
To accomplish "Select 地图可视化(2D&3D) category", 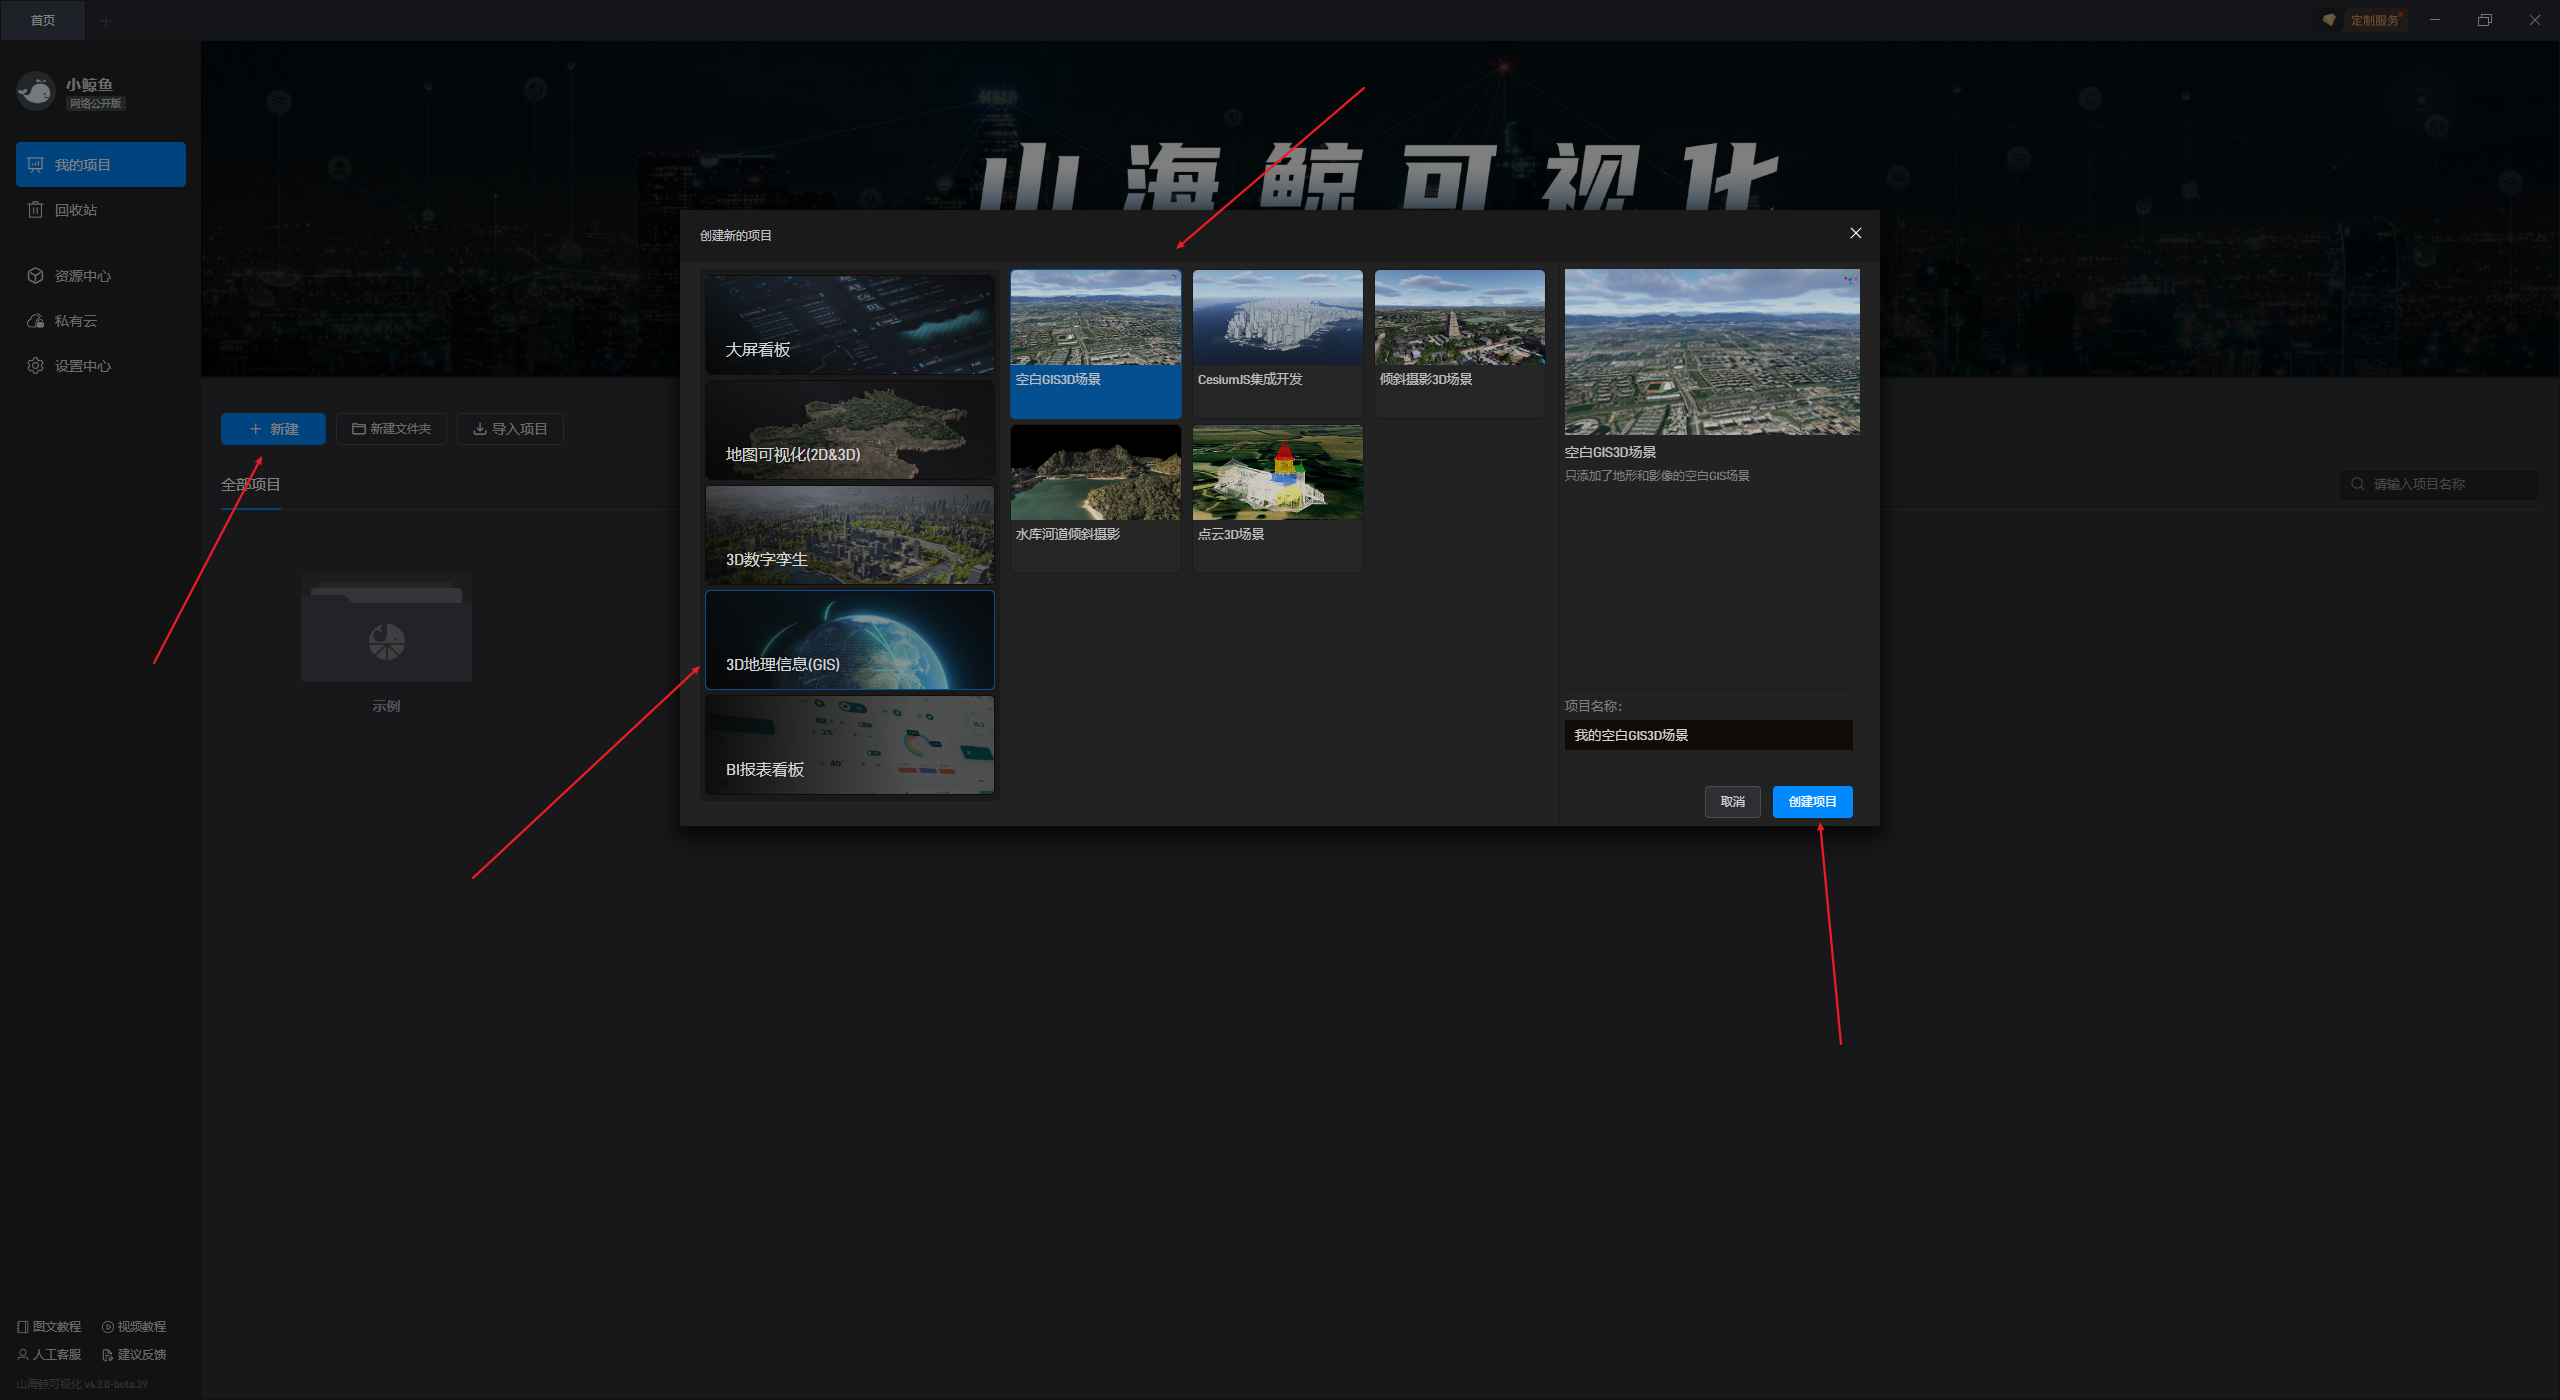I will [849, 430].
